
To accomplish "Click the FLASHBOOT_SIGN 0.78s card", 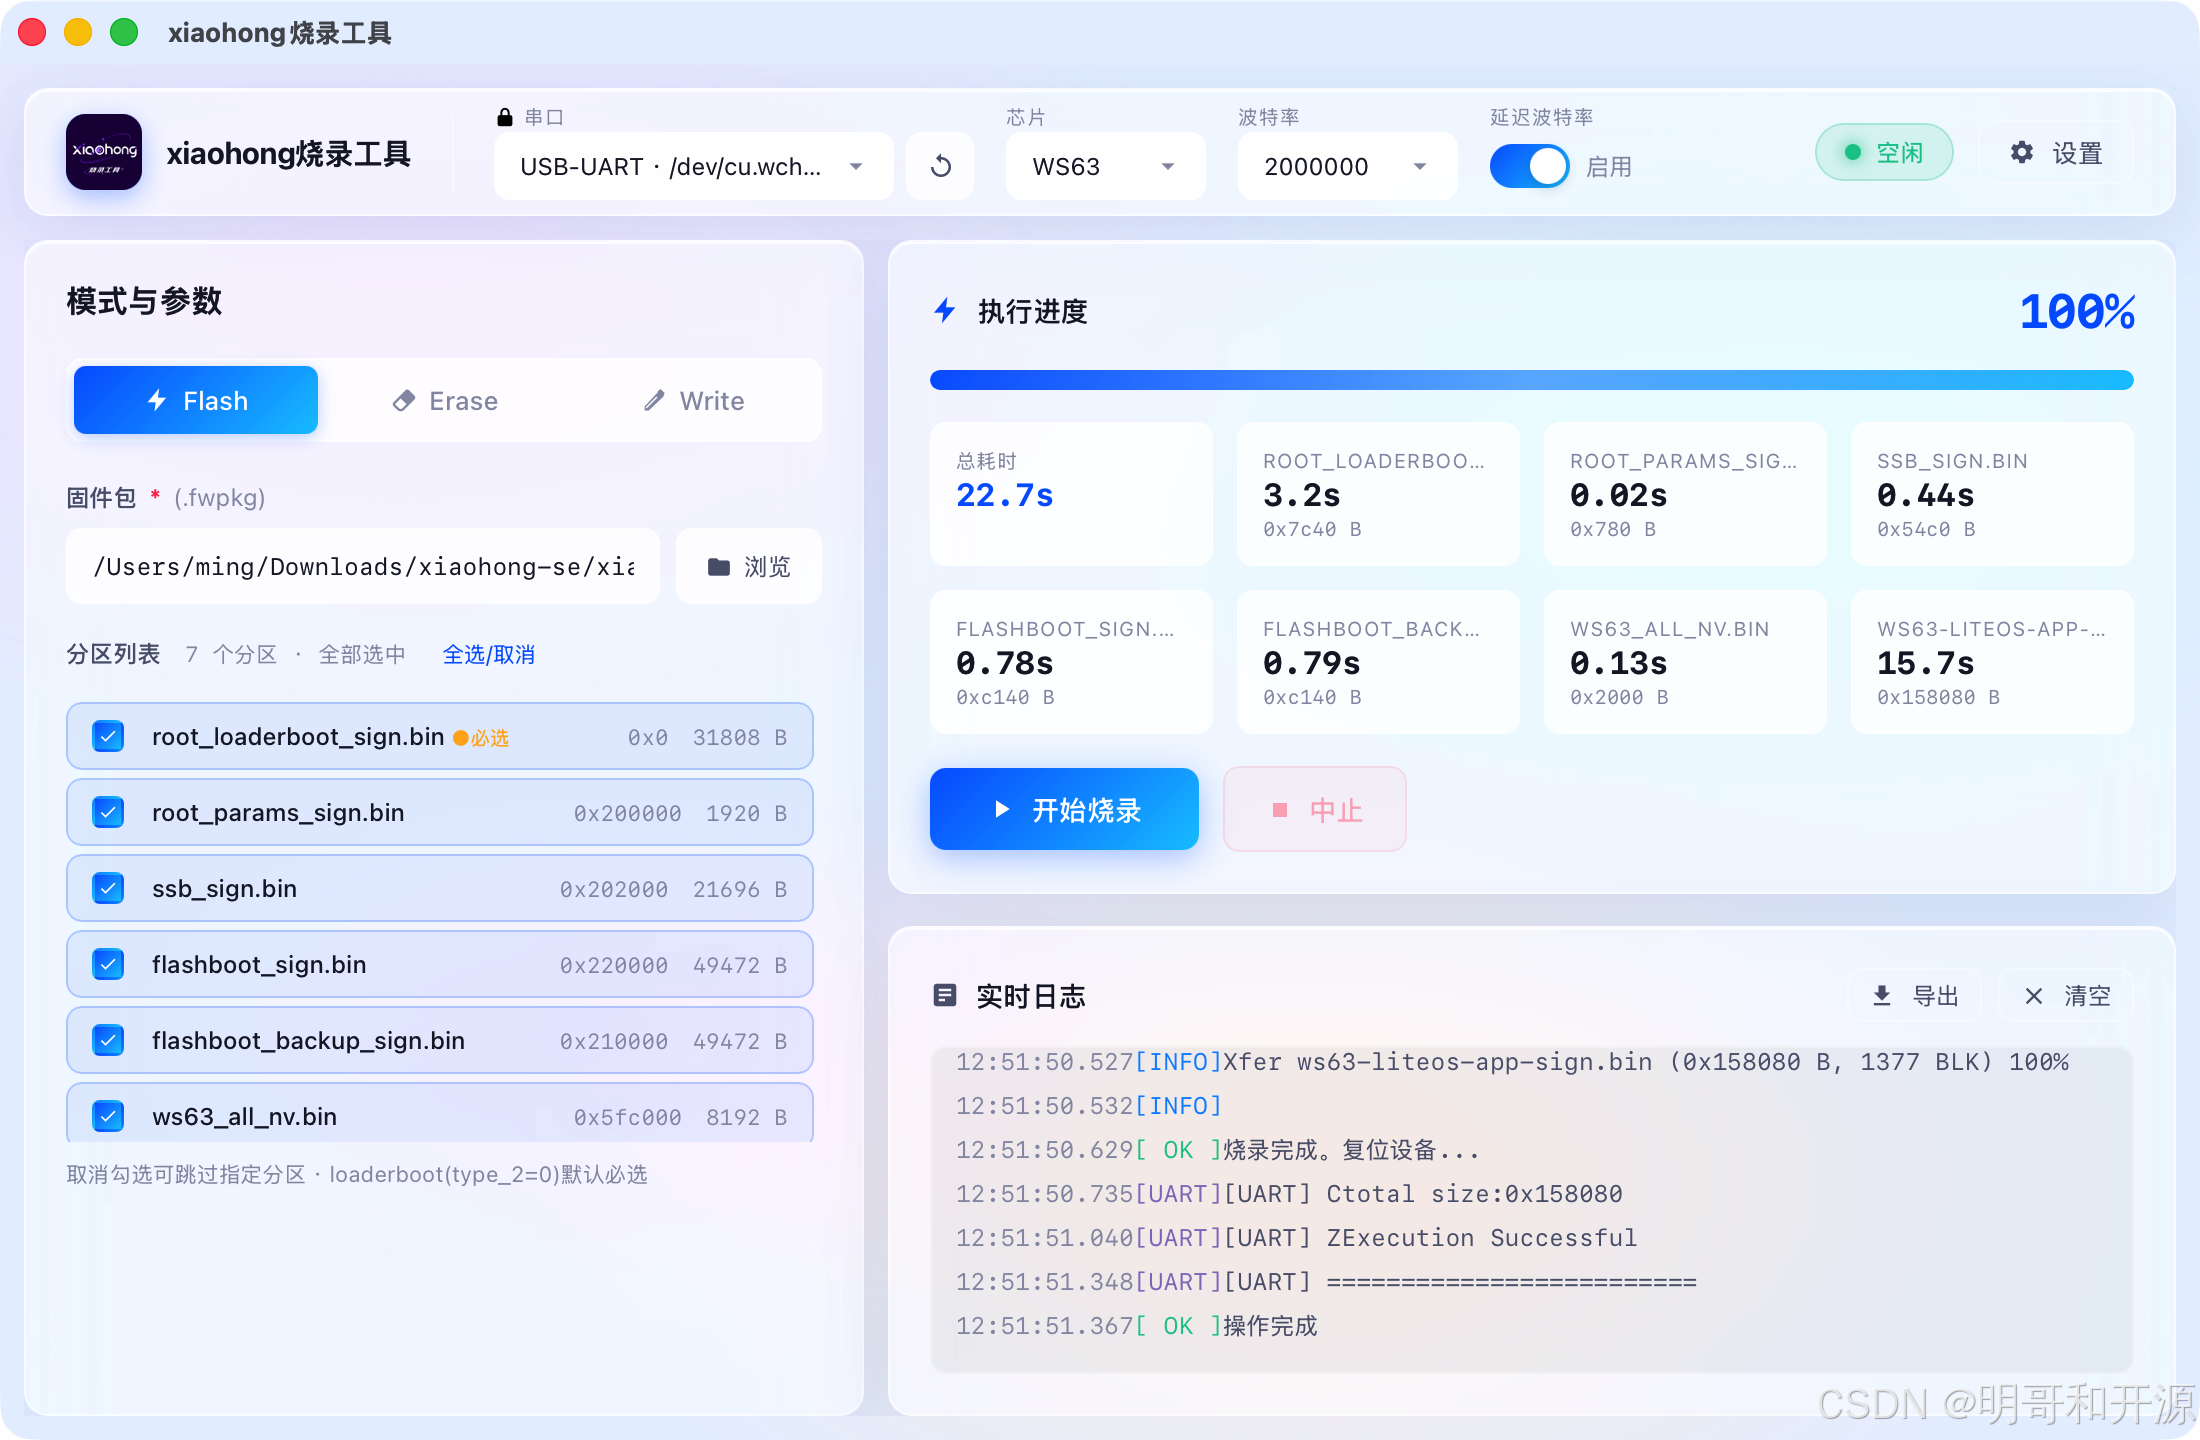I will (x=1071, y=662).
